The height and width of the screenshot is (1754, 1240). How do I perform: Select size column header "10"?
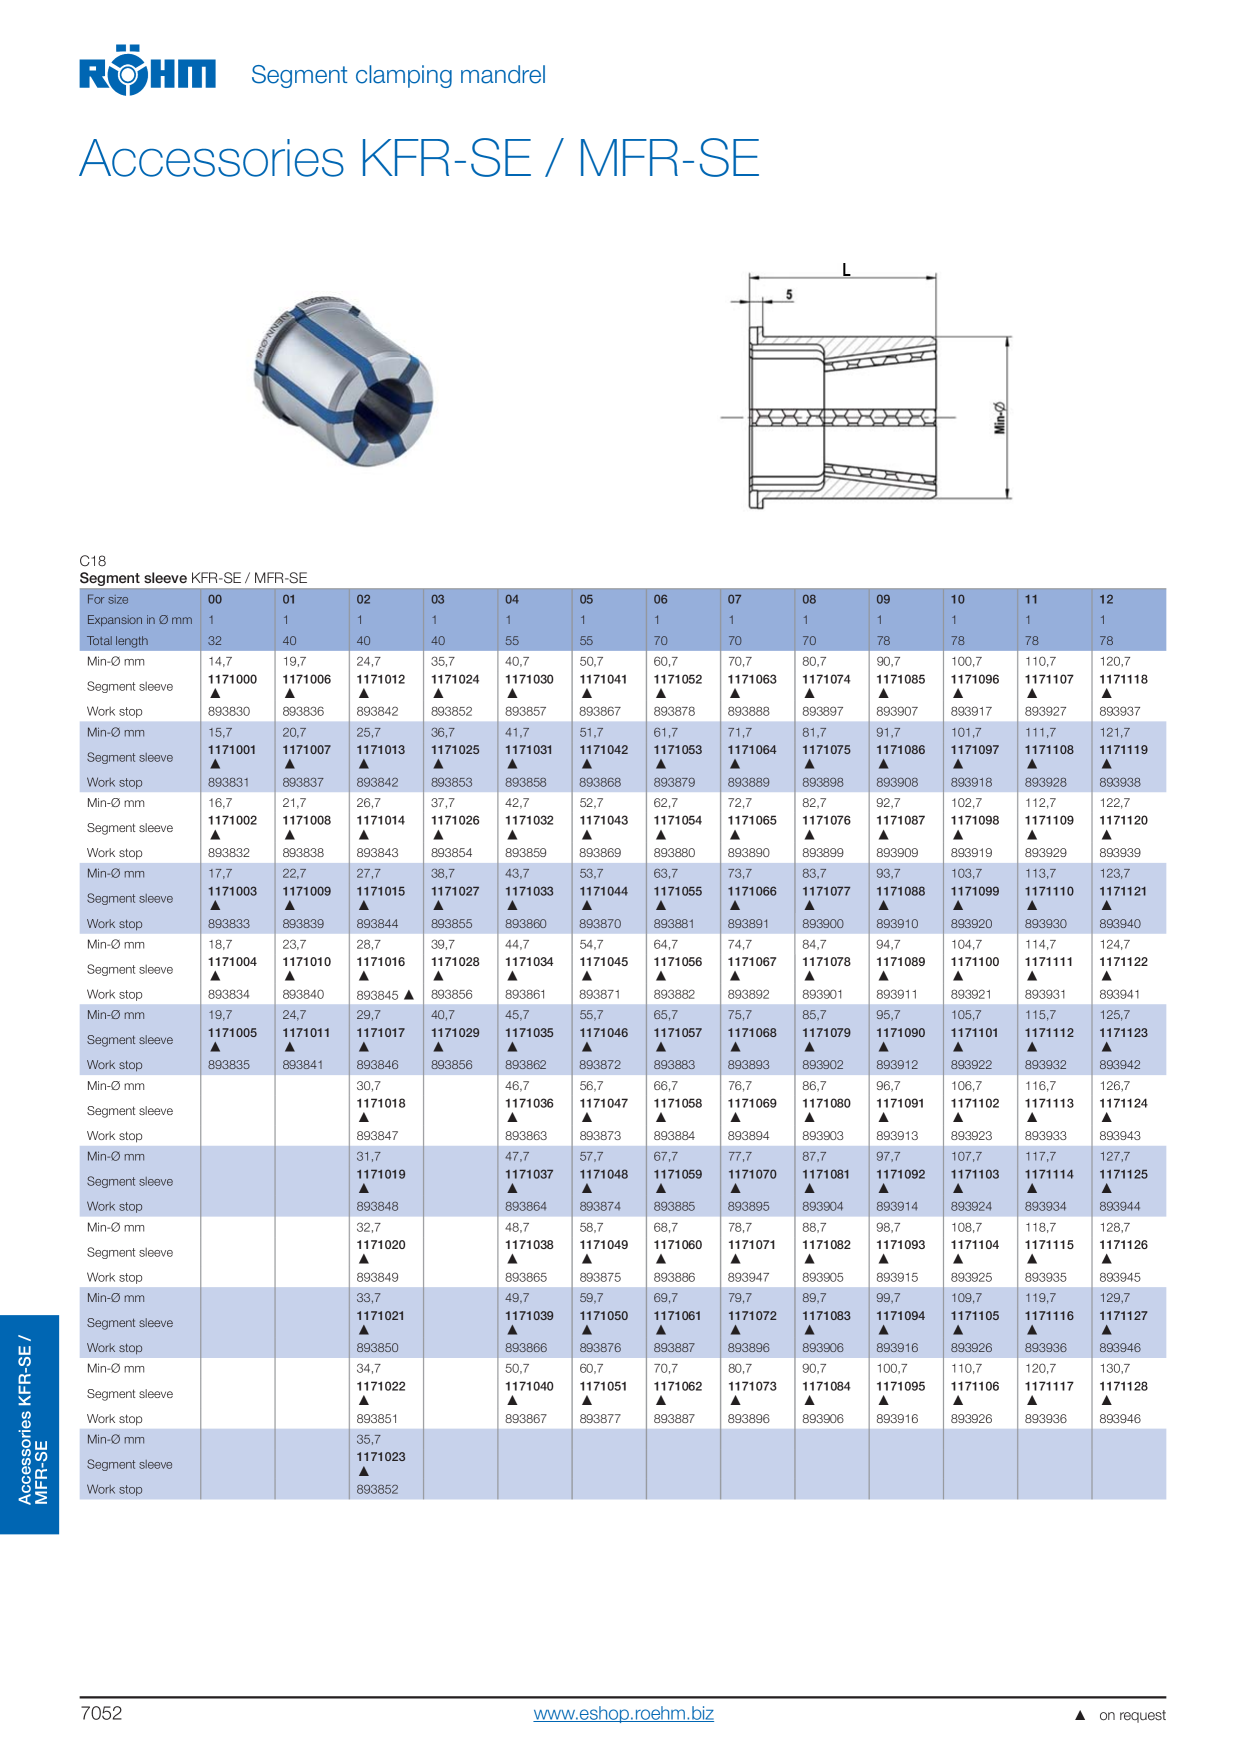(957, 600)
